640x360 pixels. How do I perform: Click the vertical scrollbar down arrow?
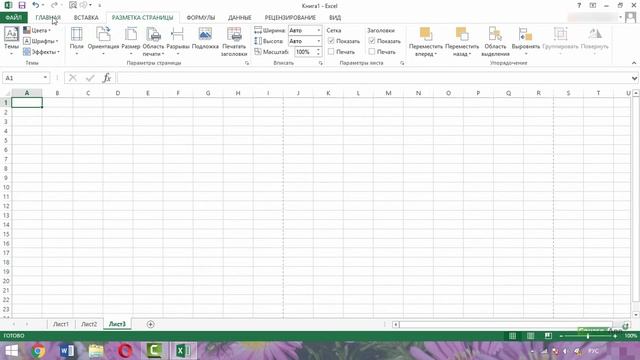click(x=636, y=315)
